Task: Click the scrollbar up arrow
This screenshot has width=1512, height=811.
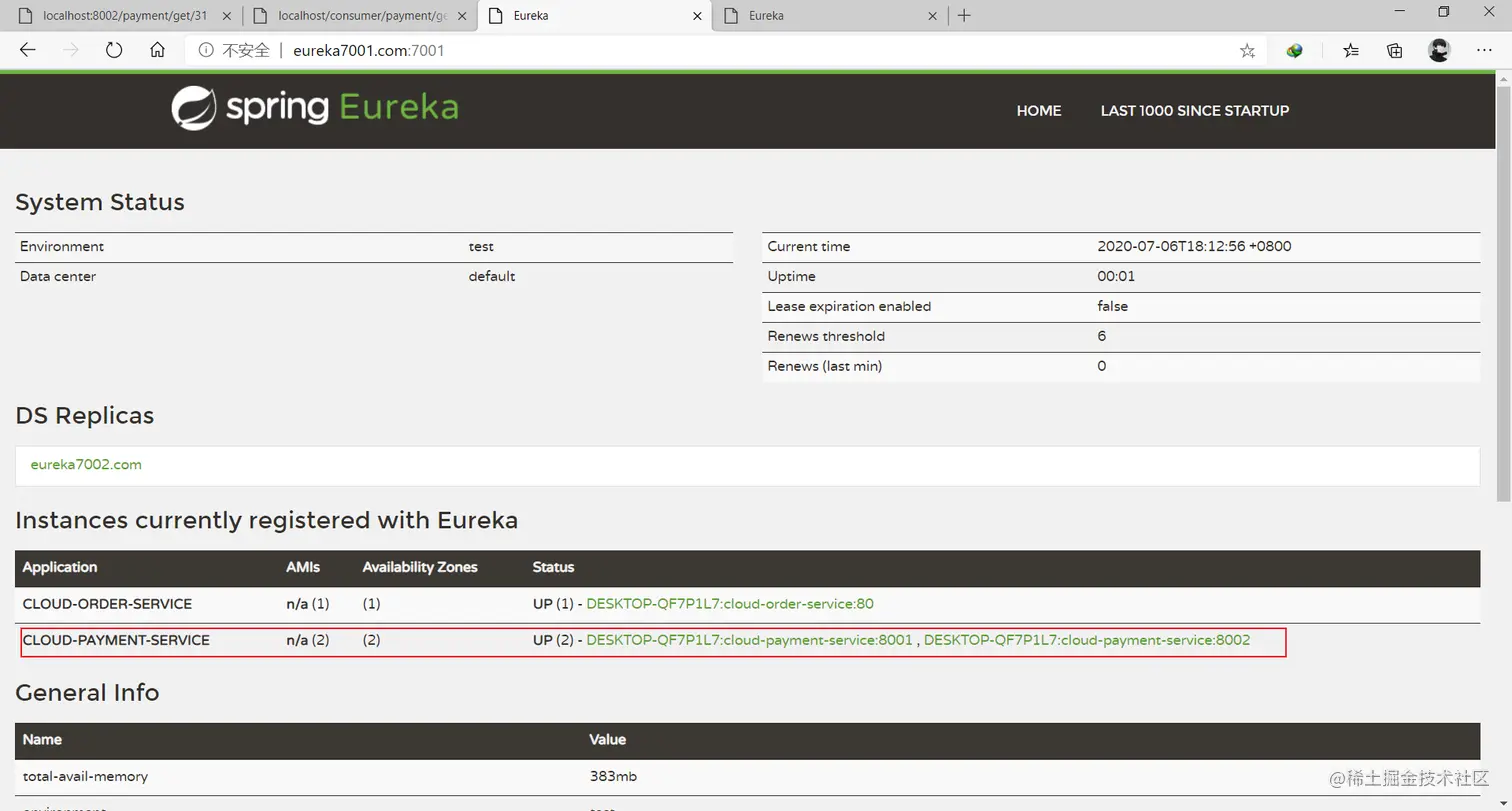Action: tap(1503, 78)
